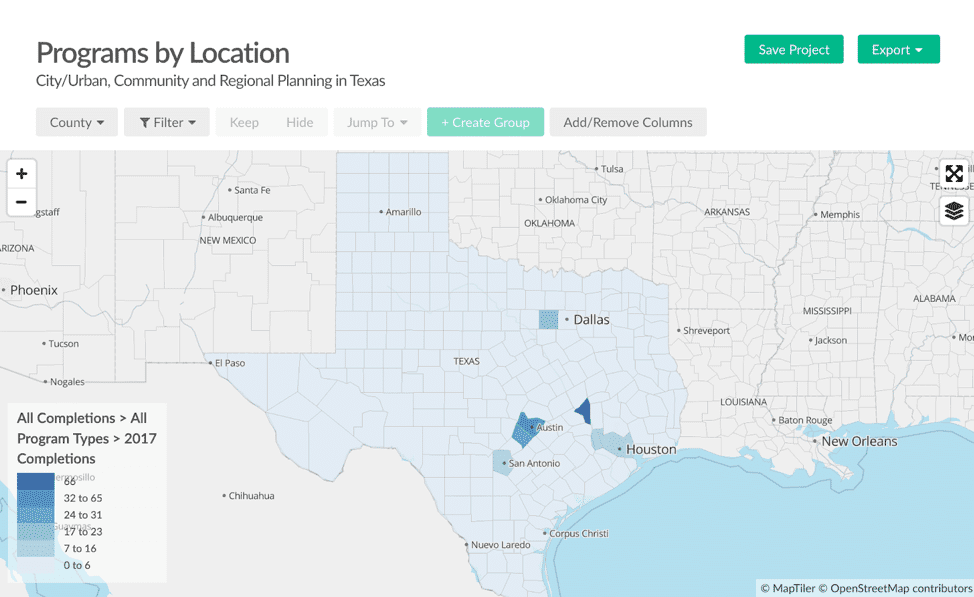
Task: Select the Hide option
Action: coord(300,122)
